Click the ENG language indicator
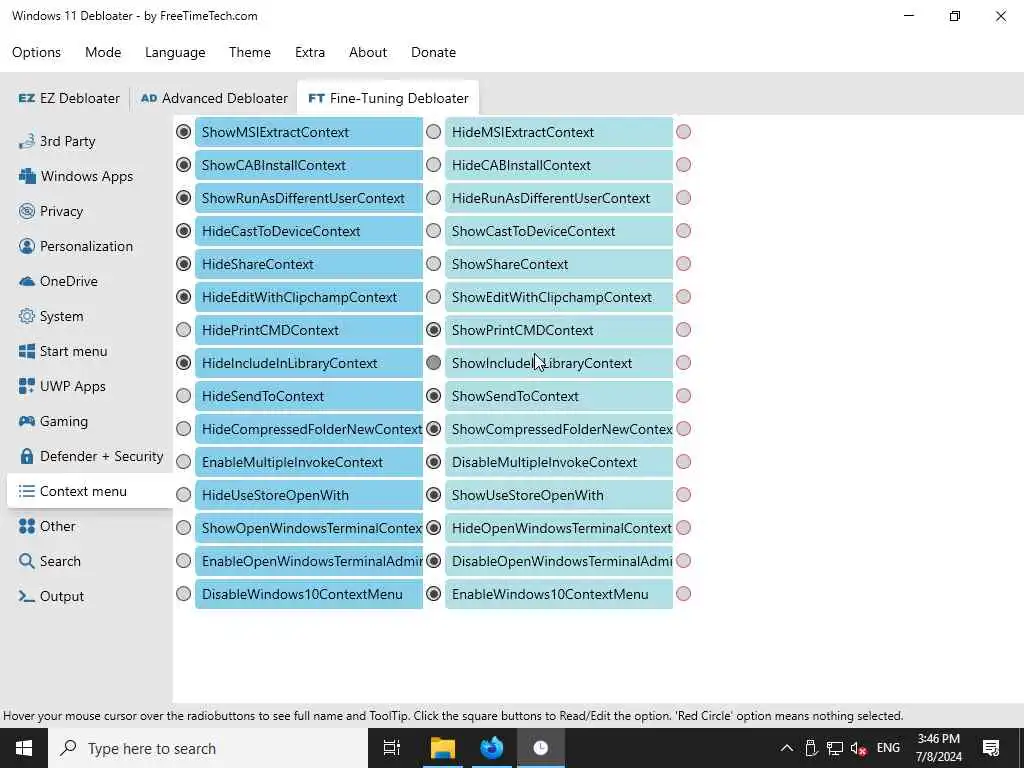 point(888,748)
